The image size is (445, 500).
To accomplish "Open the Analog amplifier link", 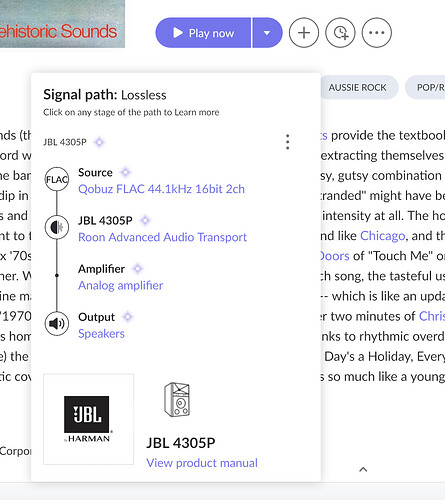I will [x=120, y=285].
